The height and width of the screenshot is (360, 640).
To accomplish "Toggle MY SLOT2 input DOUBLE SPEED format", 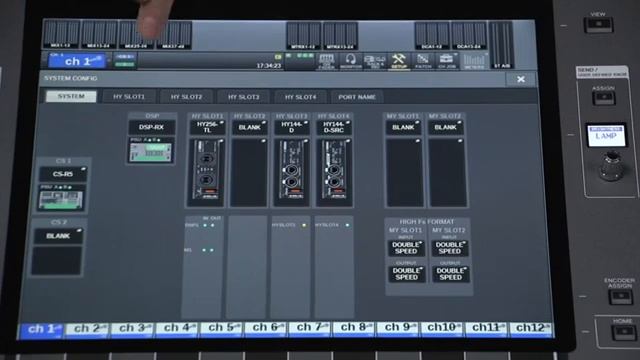I will click(450, 248).
